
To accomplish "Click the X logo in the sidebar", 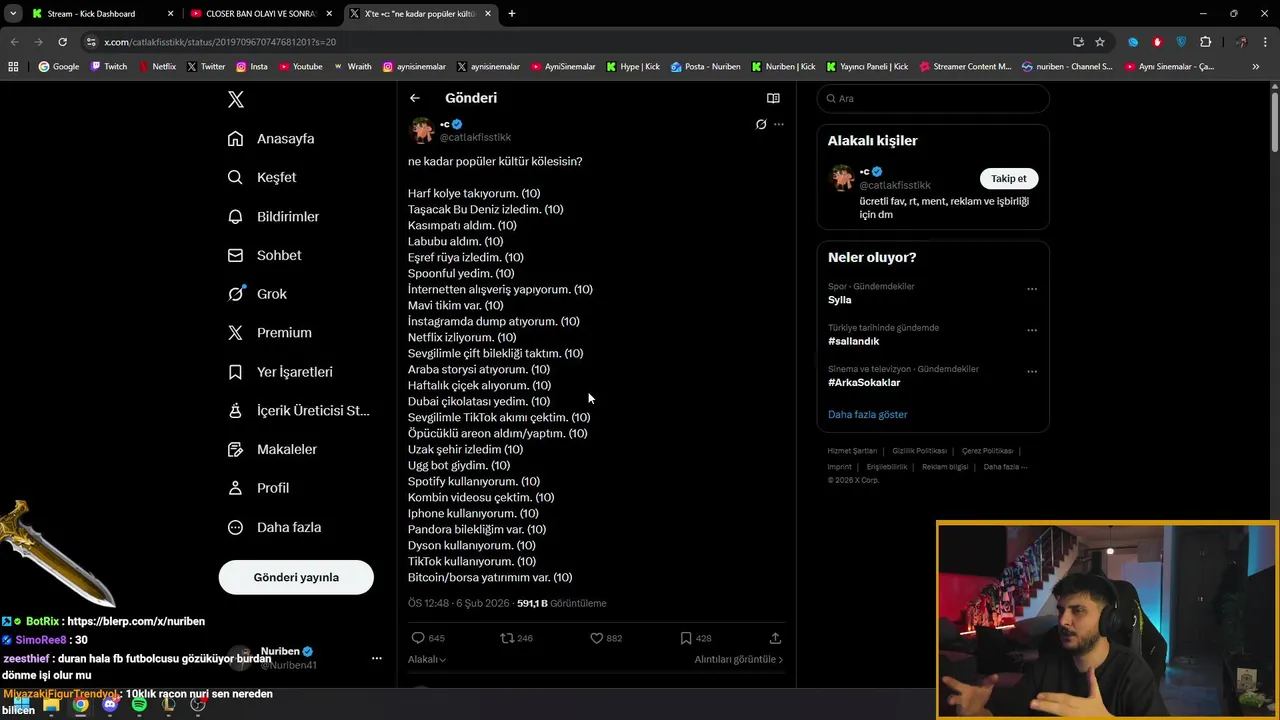I will [x=236, y=99].
